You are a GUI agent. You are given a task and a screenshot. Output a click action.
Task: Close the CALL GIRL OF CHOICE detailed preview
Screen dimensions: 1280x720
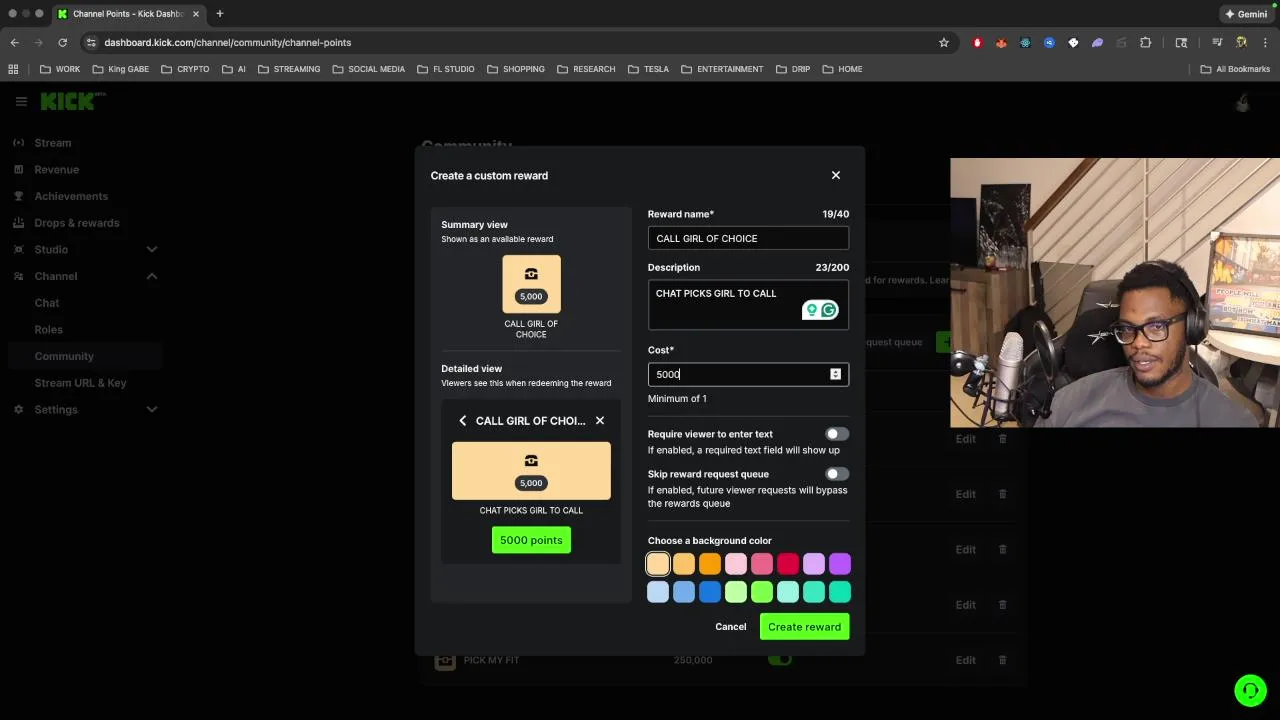click(600, 421)
